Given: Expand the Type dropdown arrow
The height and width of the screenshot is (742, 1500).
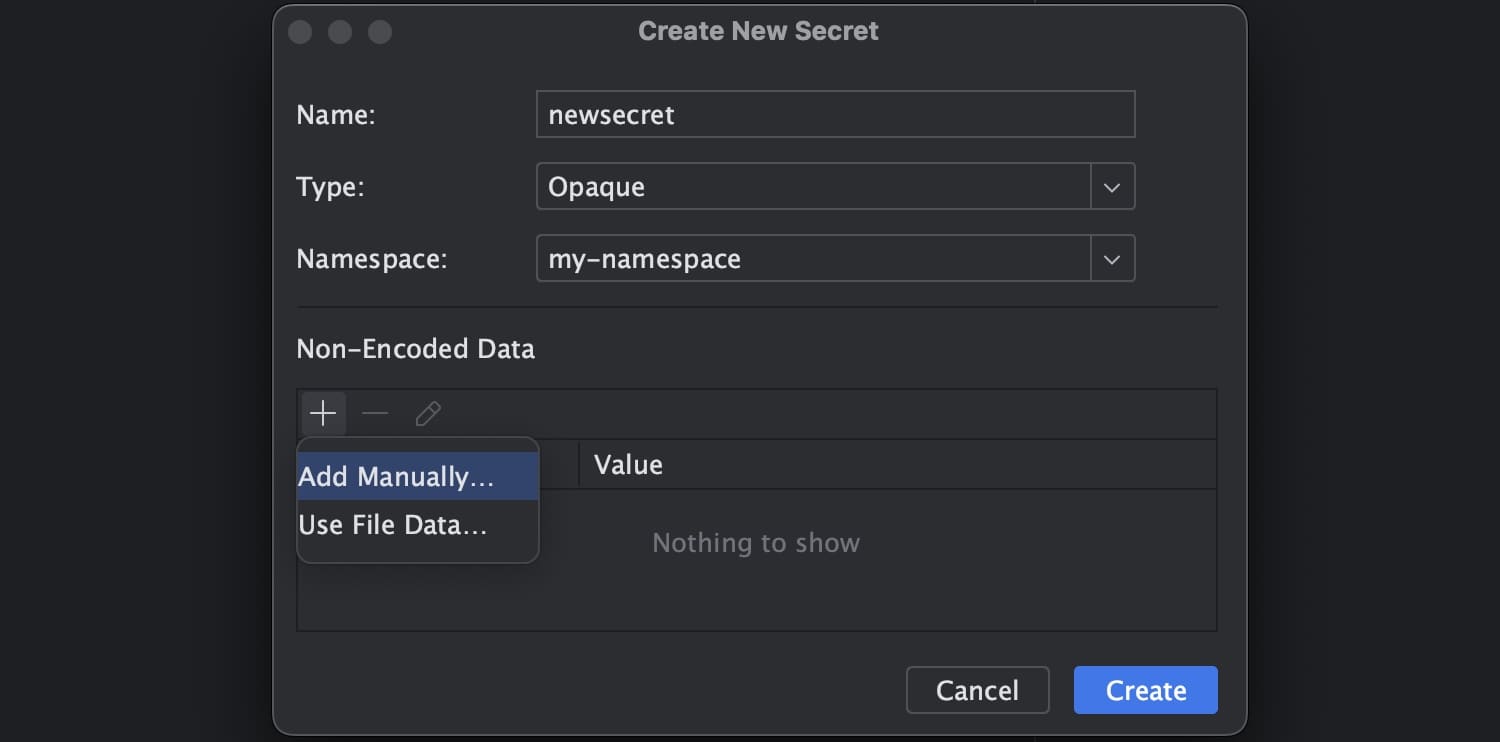Looking at the screenshot, I should point(1112,187).
